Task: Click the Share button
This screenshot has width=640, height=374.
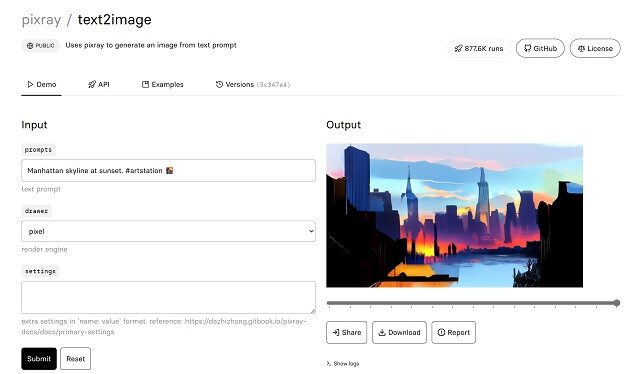Action: pyautogui.click(x=347, y=332)
